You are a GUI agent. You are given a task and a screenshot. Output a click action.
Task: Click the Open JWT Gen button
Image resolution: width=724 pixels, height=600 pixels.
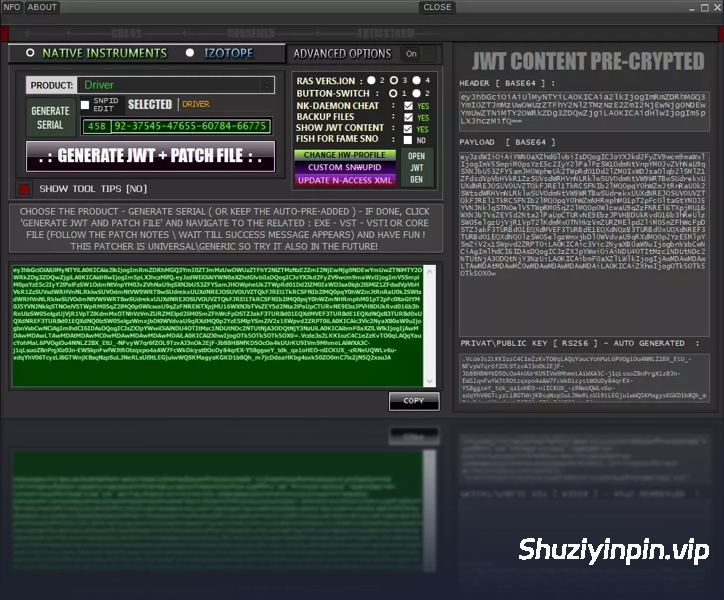click(x=416, y=168)
